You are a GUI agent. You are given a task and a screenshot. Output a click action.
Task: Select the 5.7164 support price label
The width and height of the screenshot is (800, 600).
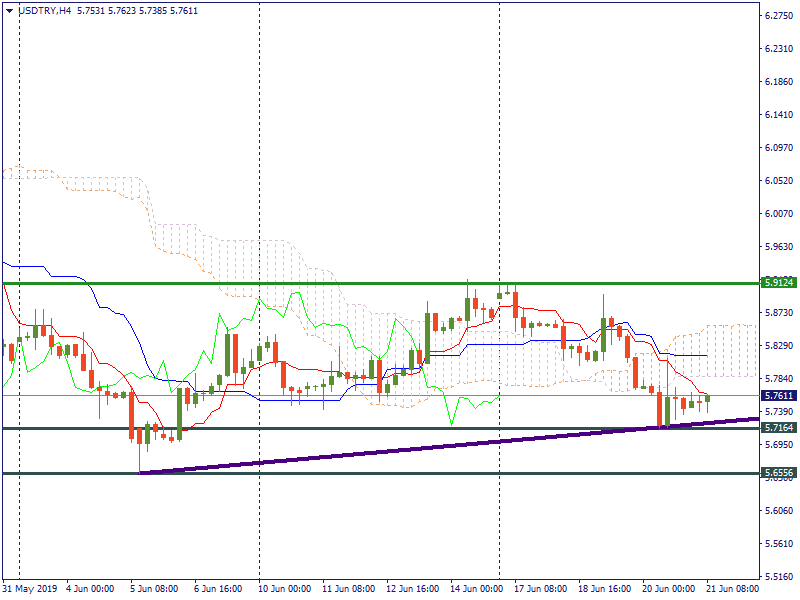point(779,428)
